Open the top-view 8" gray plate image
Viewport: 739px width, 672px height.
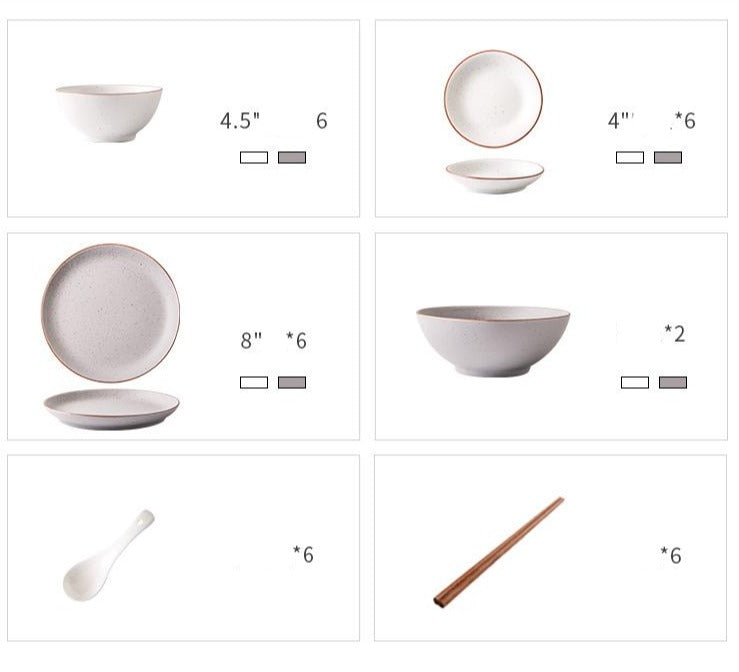coord(111,313)
